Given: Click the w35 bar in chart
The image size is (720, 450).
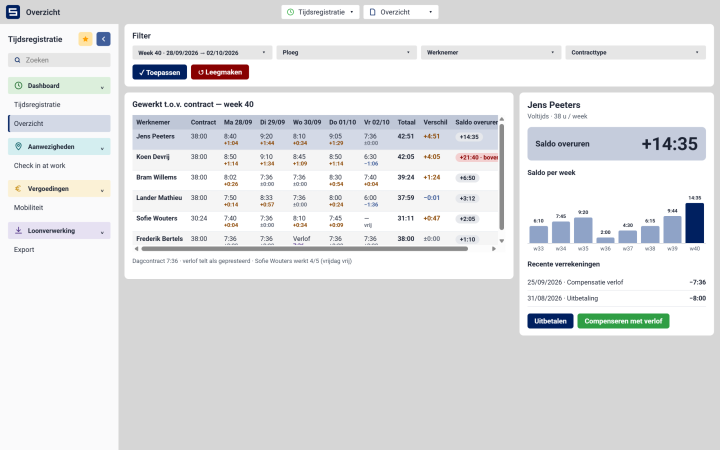Looking at the screenshot, I should pyautogui.click(x=583, y=230).
